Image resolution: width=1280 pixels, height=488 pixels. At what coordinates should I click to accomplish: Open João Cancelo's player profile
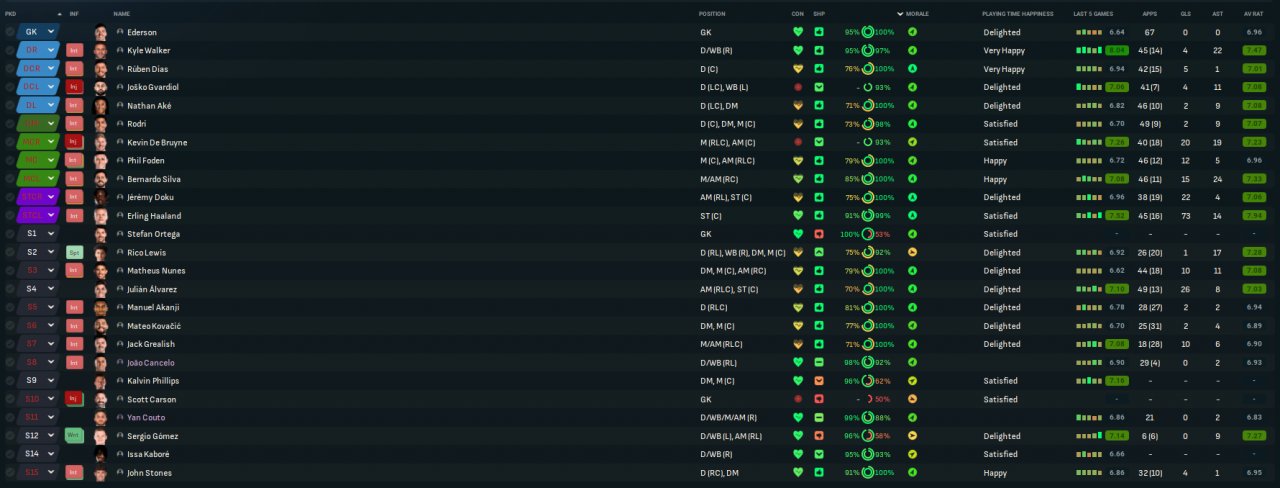[151, 362]
